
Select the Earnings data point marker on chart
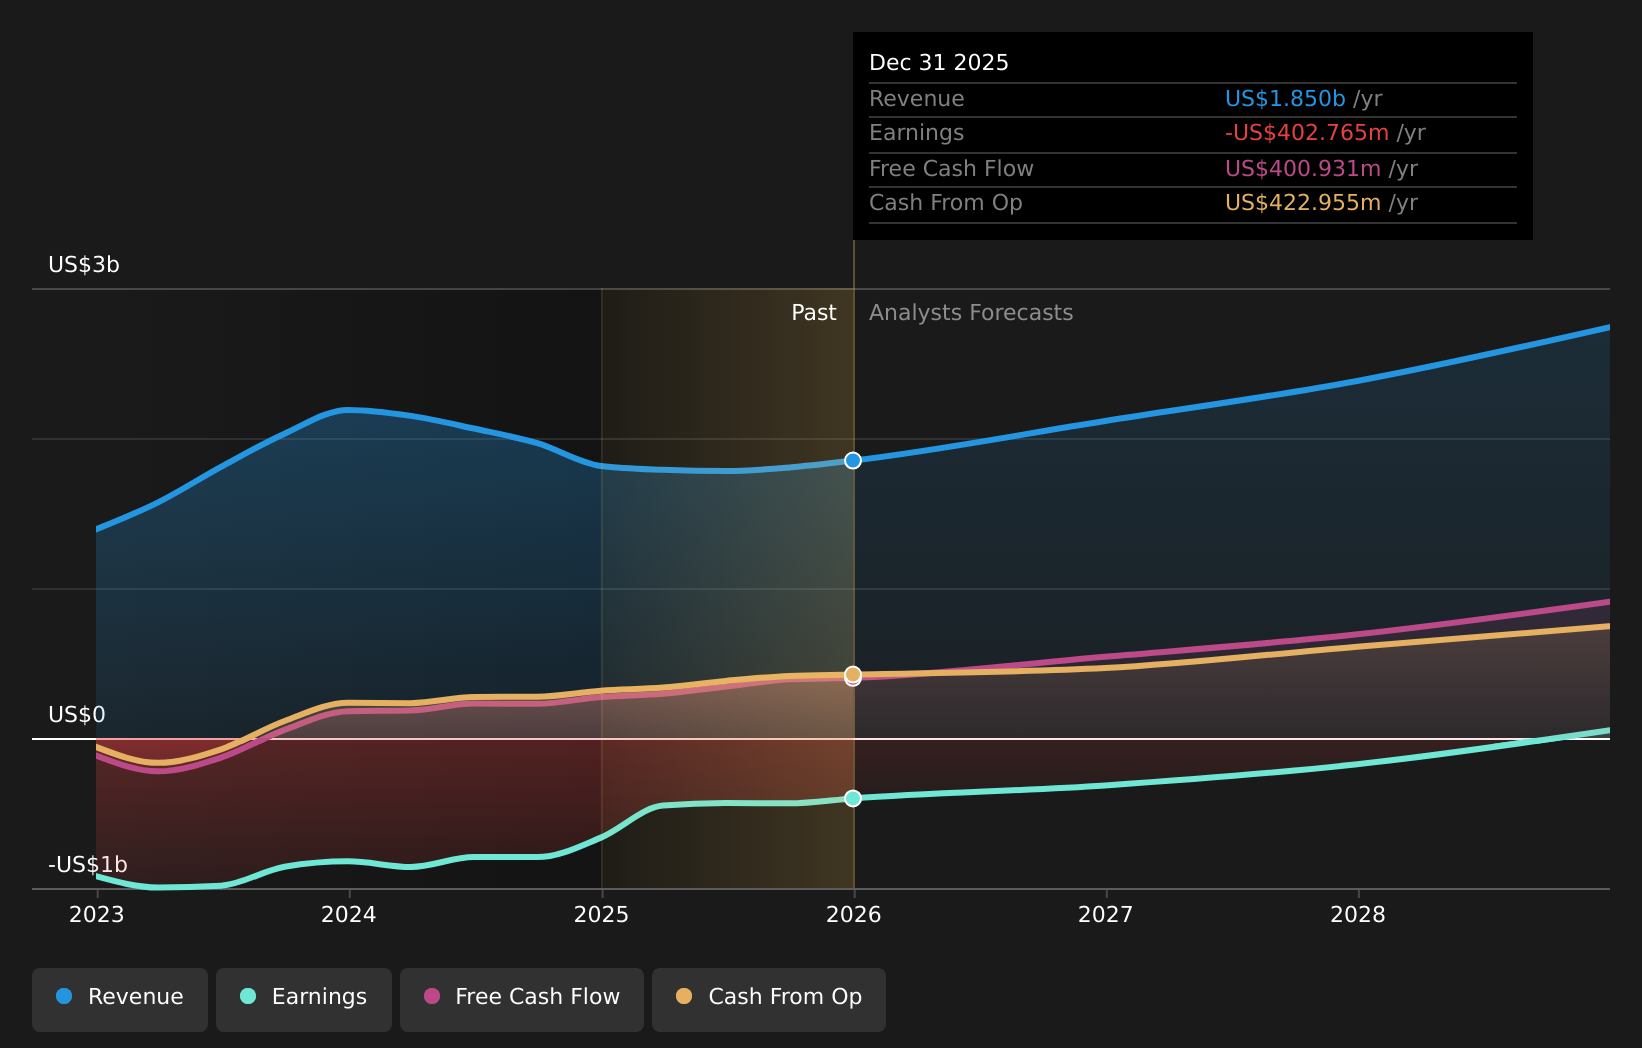[x=853, y=799]
